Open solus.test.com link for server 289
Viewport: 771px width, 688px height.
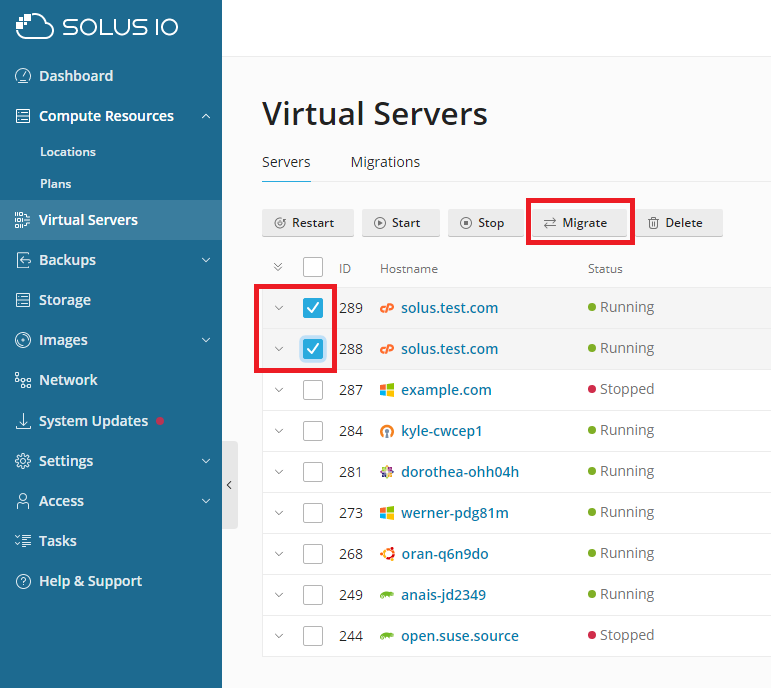(x=449, y=308)
